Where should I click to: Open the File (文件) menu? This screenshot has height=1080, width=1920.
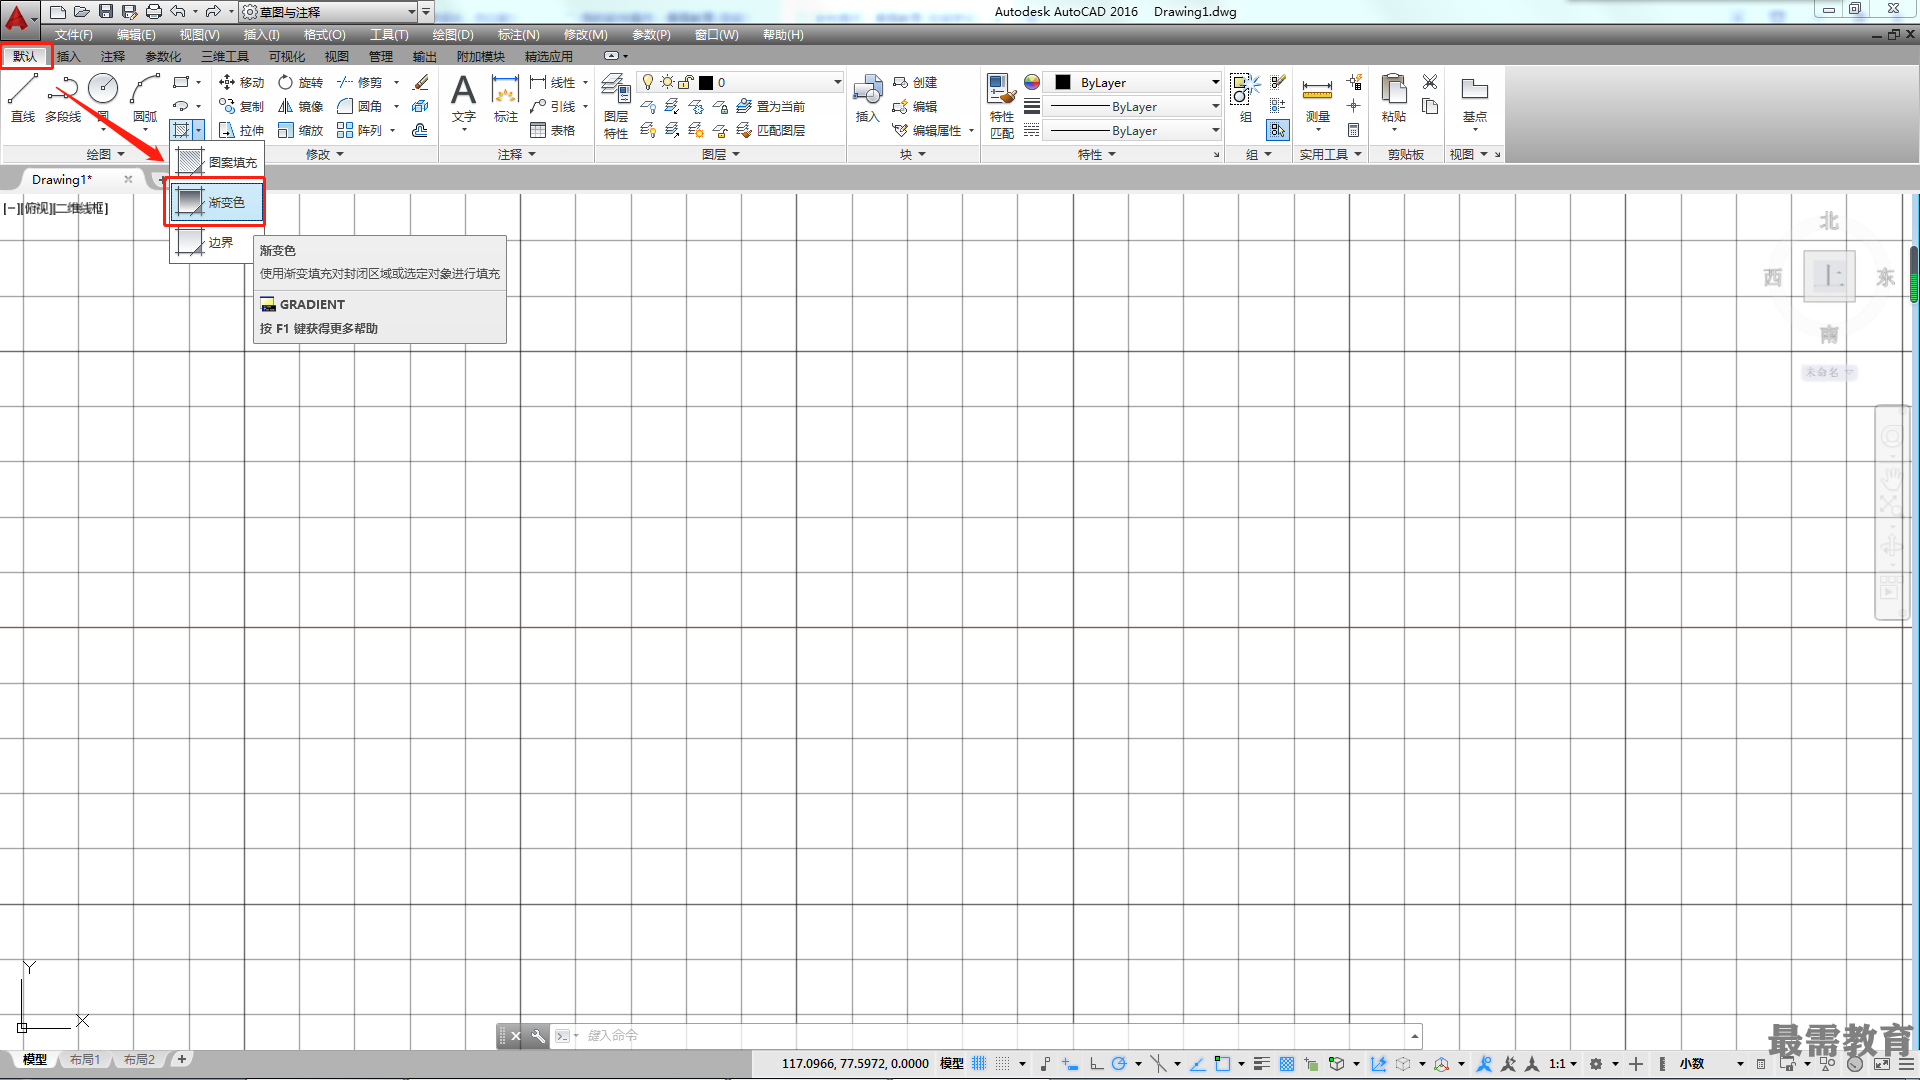[x=73, y=35]
